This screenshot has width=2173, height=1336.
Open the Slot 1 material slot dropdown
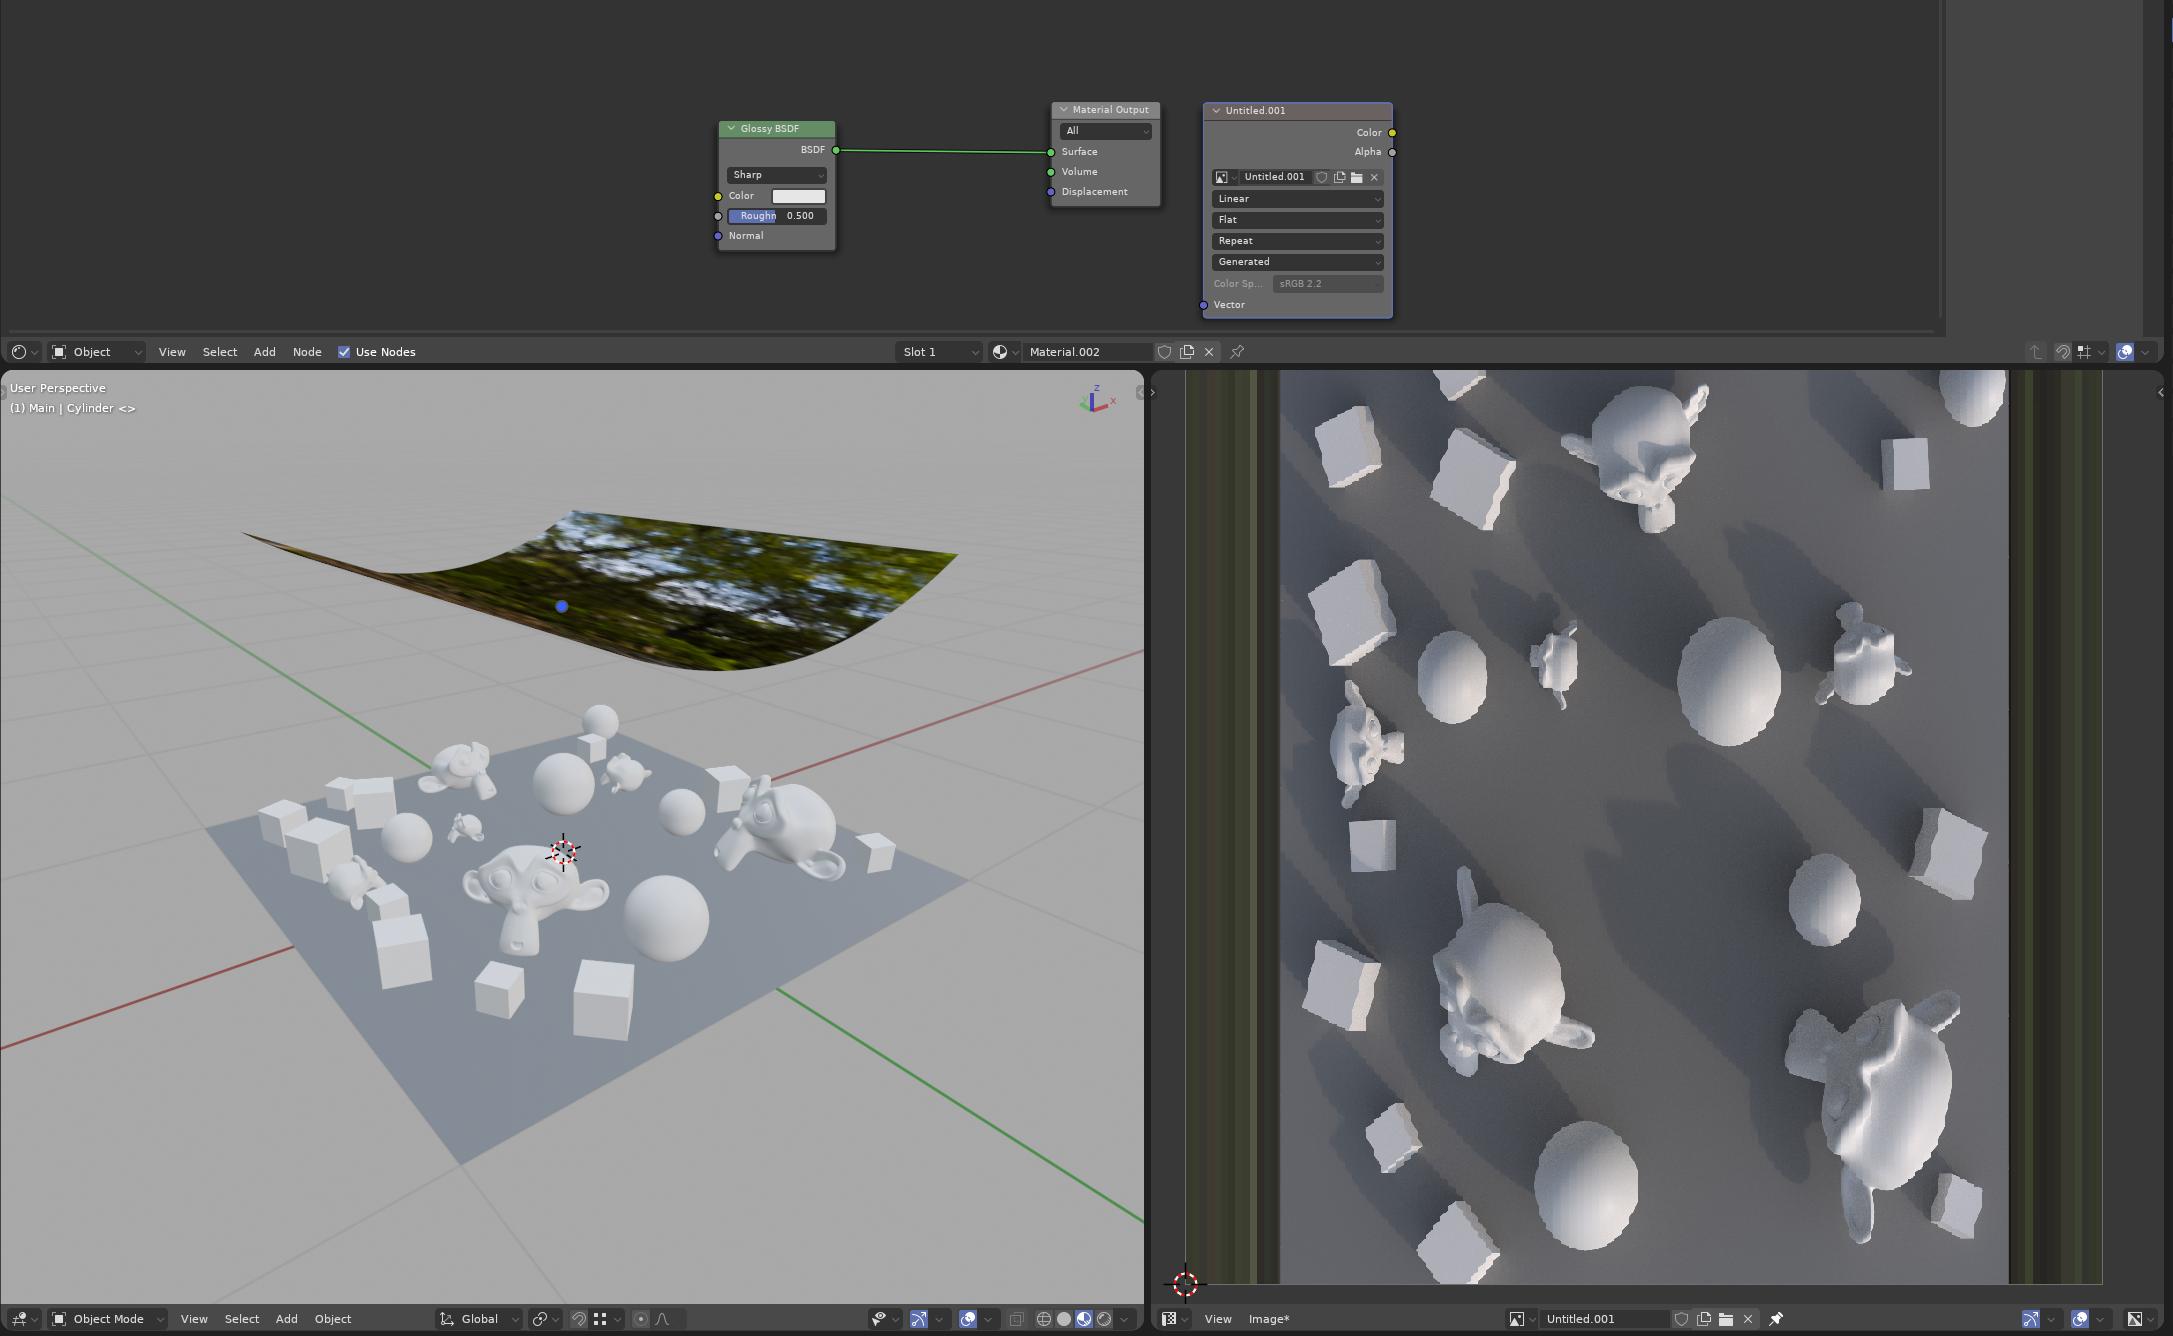point(938,352)
